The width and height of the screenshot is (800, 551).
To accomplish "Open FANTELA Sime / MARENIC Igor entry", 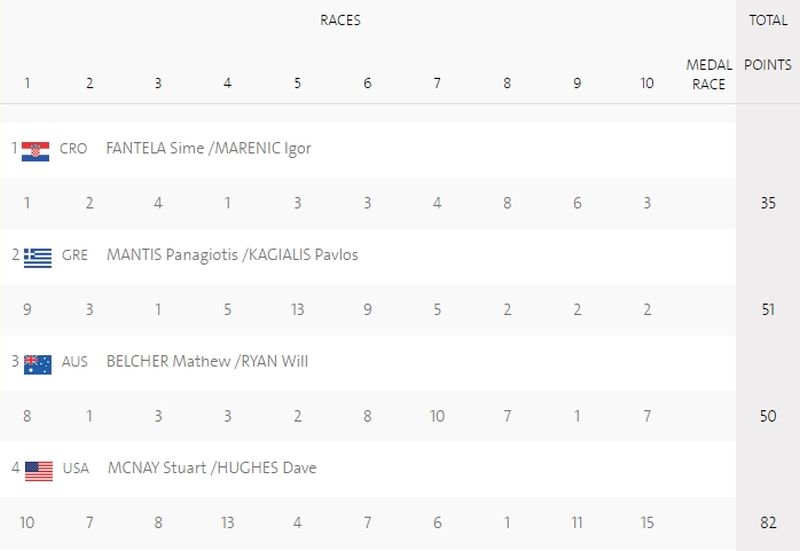I will [x=208, y=148].
